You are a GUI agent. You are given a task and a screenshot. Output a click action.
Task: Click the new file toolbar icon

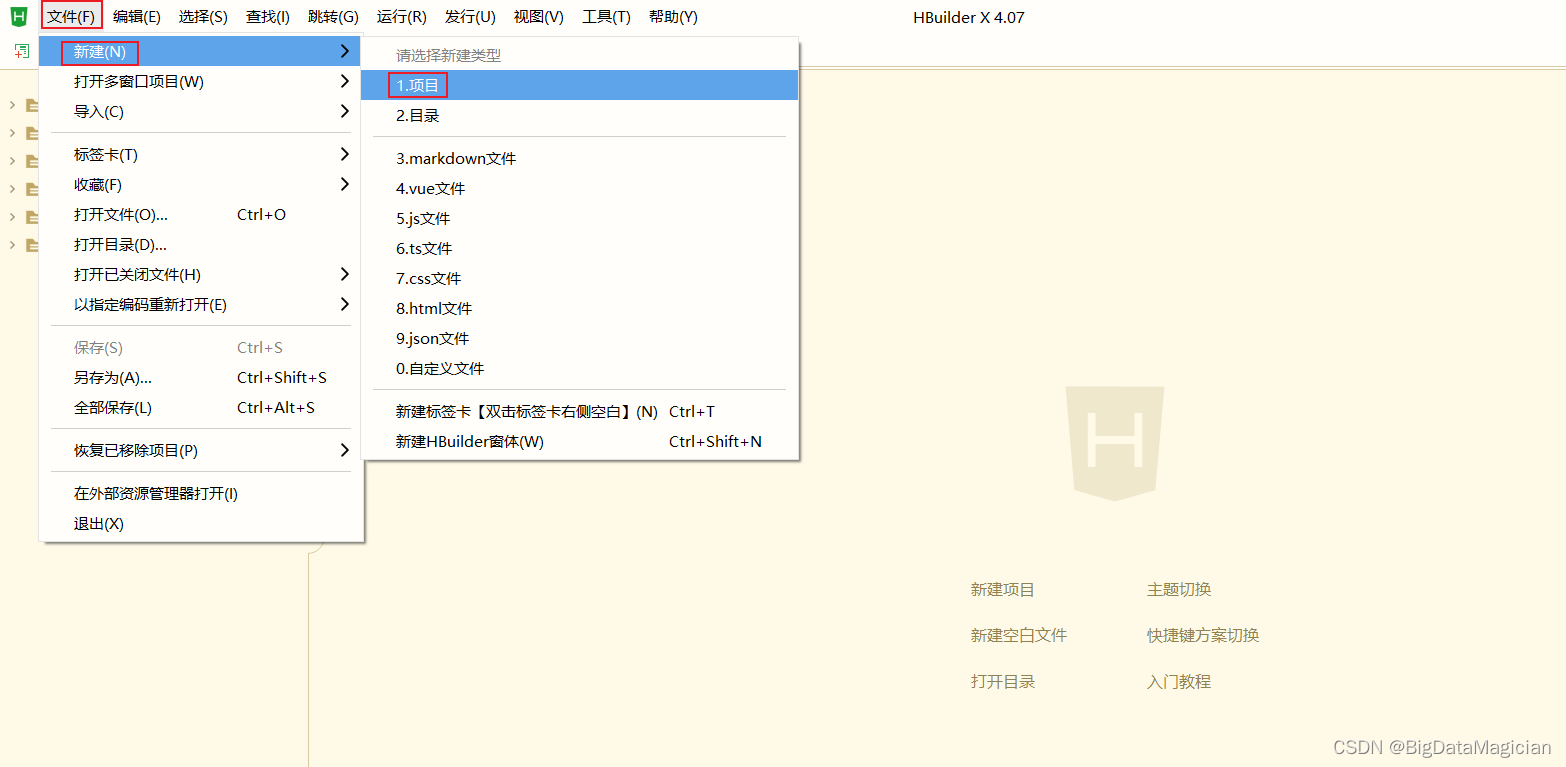click(x=22, y=50)
